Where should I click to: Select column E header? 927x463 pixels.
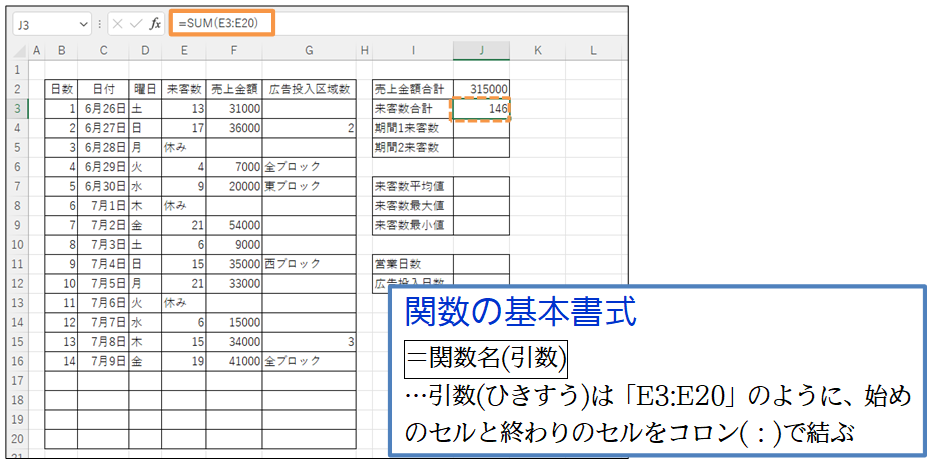184,50
